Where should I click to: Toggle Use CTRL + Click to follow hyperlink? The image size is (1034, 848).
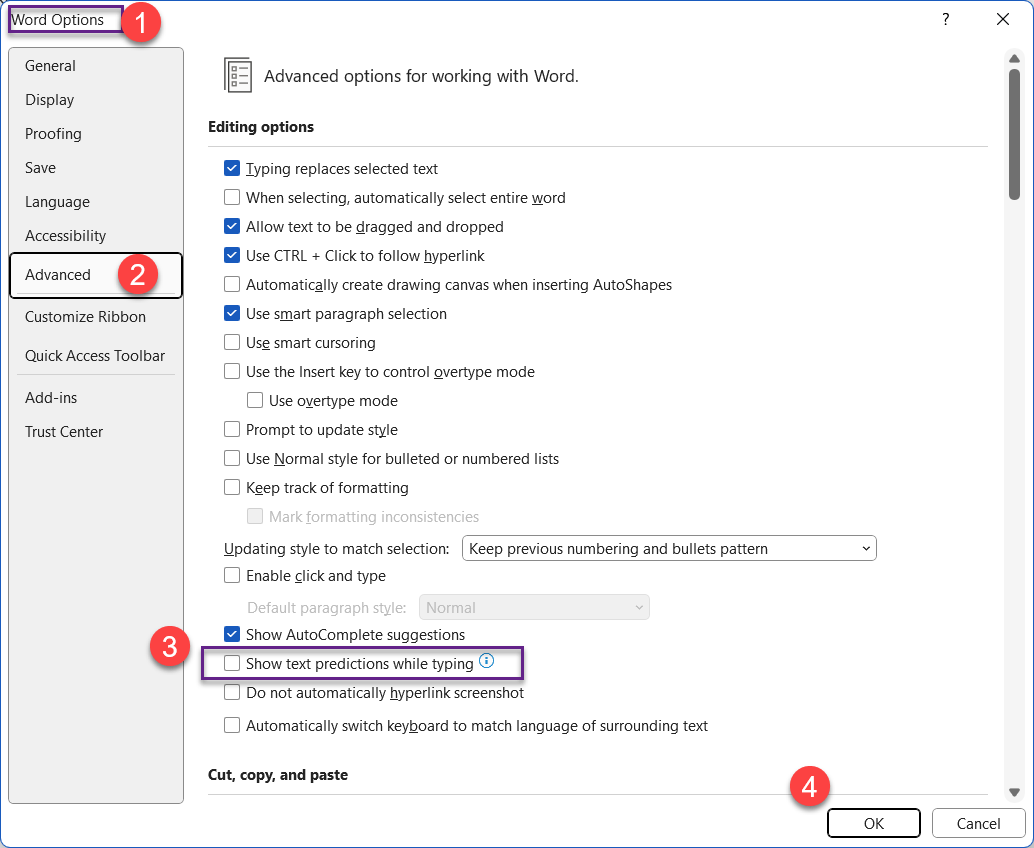coord(231,255)
